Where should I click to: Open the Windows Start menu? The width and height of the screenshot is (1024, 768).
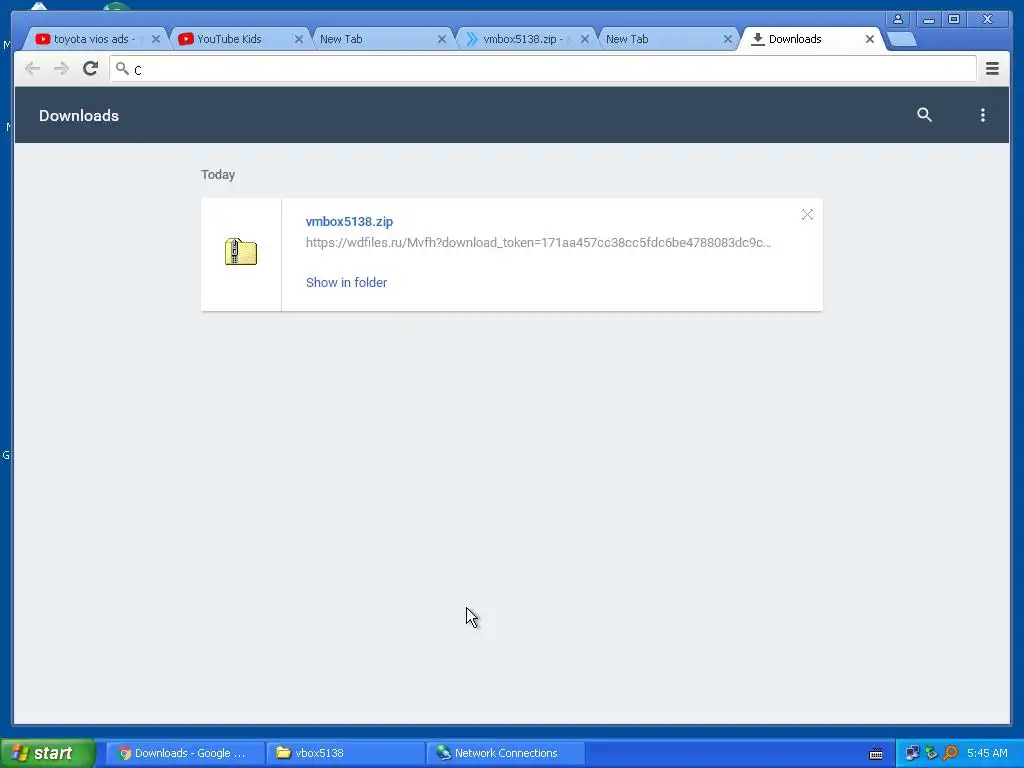(x=47, y=753)
